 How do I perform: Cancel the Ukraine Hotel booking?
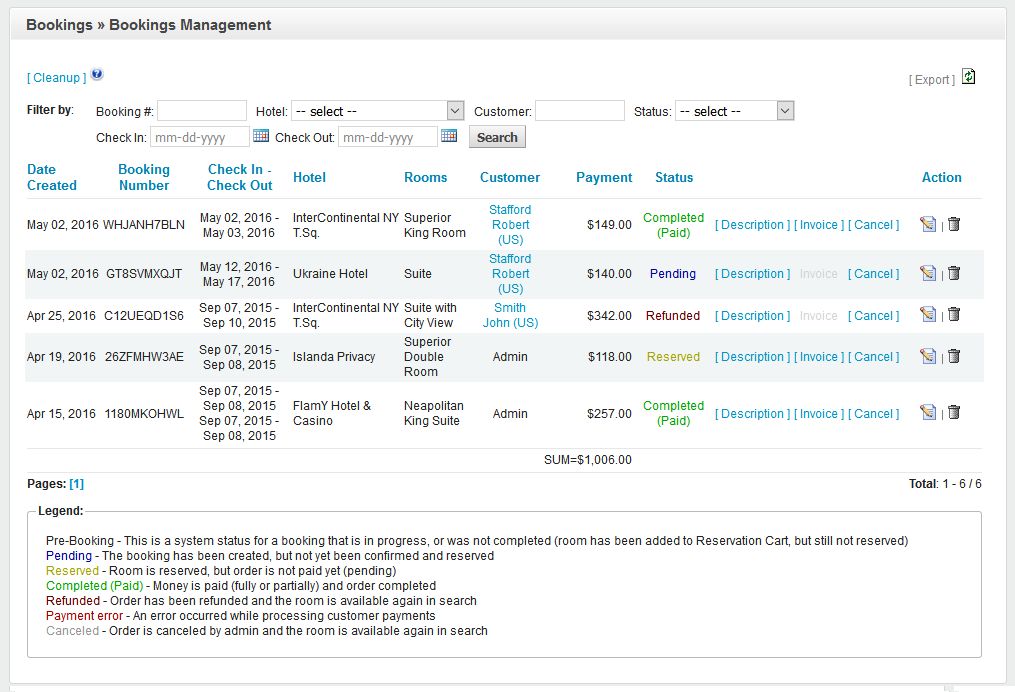[x=873, y=274]
